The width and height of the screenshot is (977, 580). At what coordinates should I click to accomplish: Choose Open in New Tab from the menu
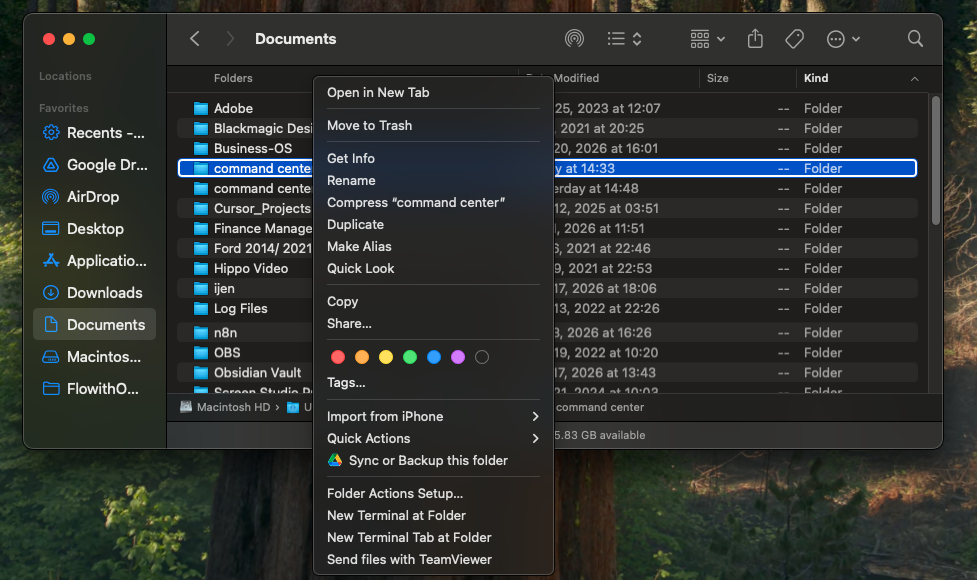coord(378,92)
